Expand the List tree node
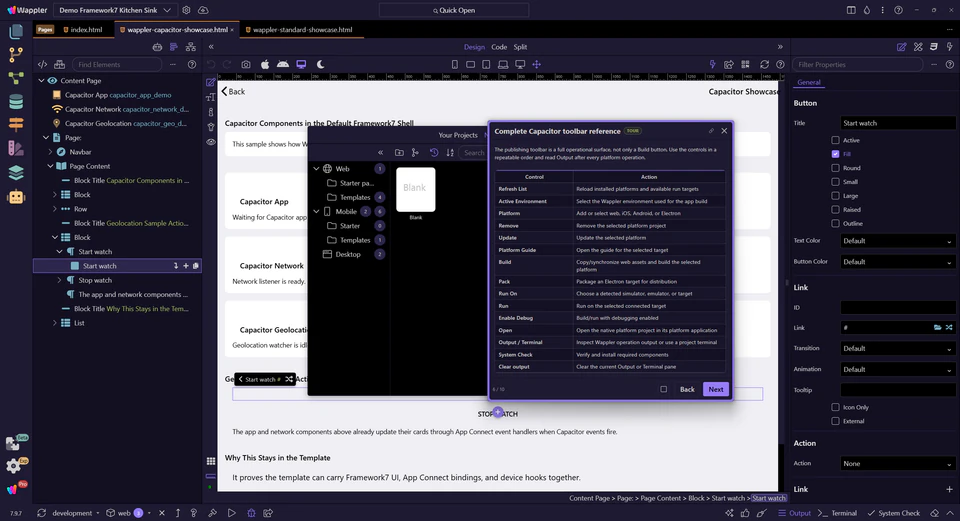The image size is (960, 521). point(54,323)
